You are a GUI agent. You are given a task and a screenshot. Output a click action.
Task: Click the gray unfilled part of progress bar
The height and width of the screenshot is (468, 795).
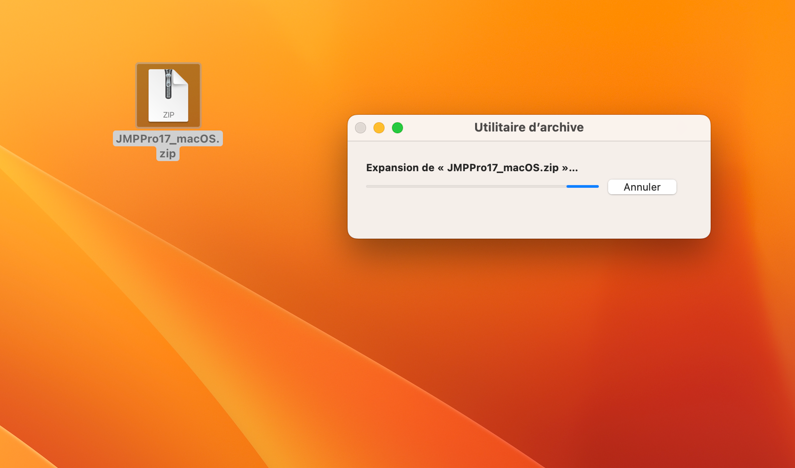460,186
